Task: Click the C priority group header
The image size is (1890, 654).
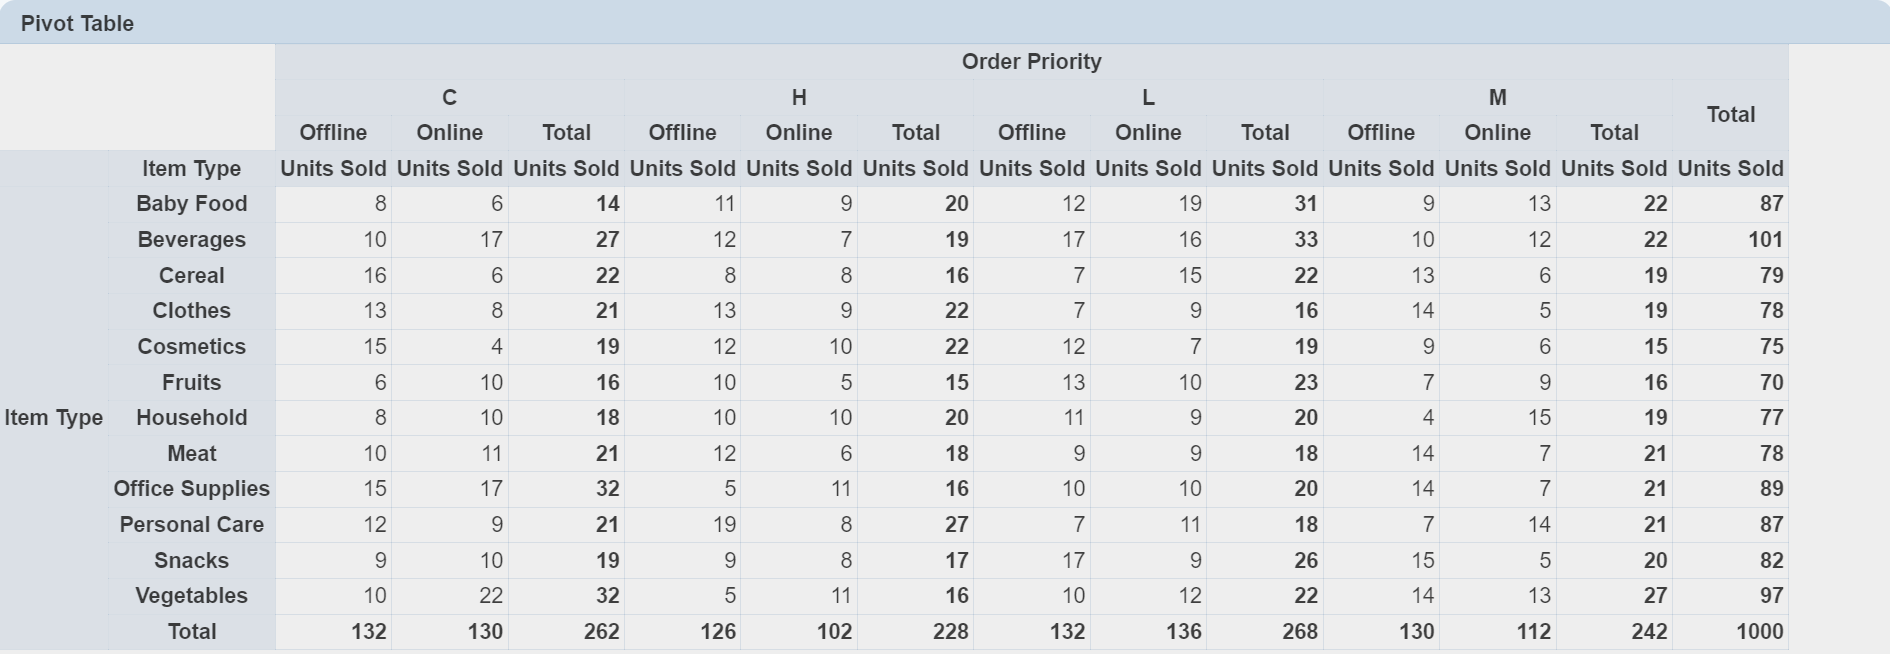Action: tap(449, 98)
